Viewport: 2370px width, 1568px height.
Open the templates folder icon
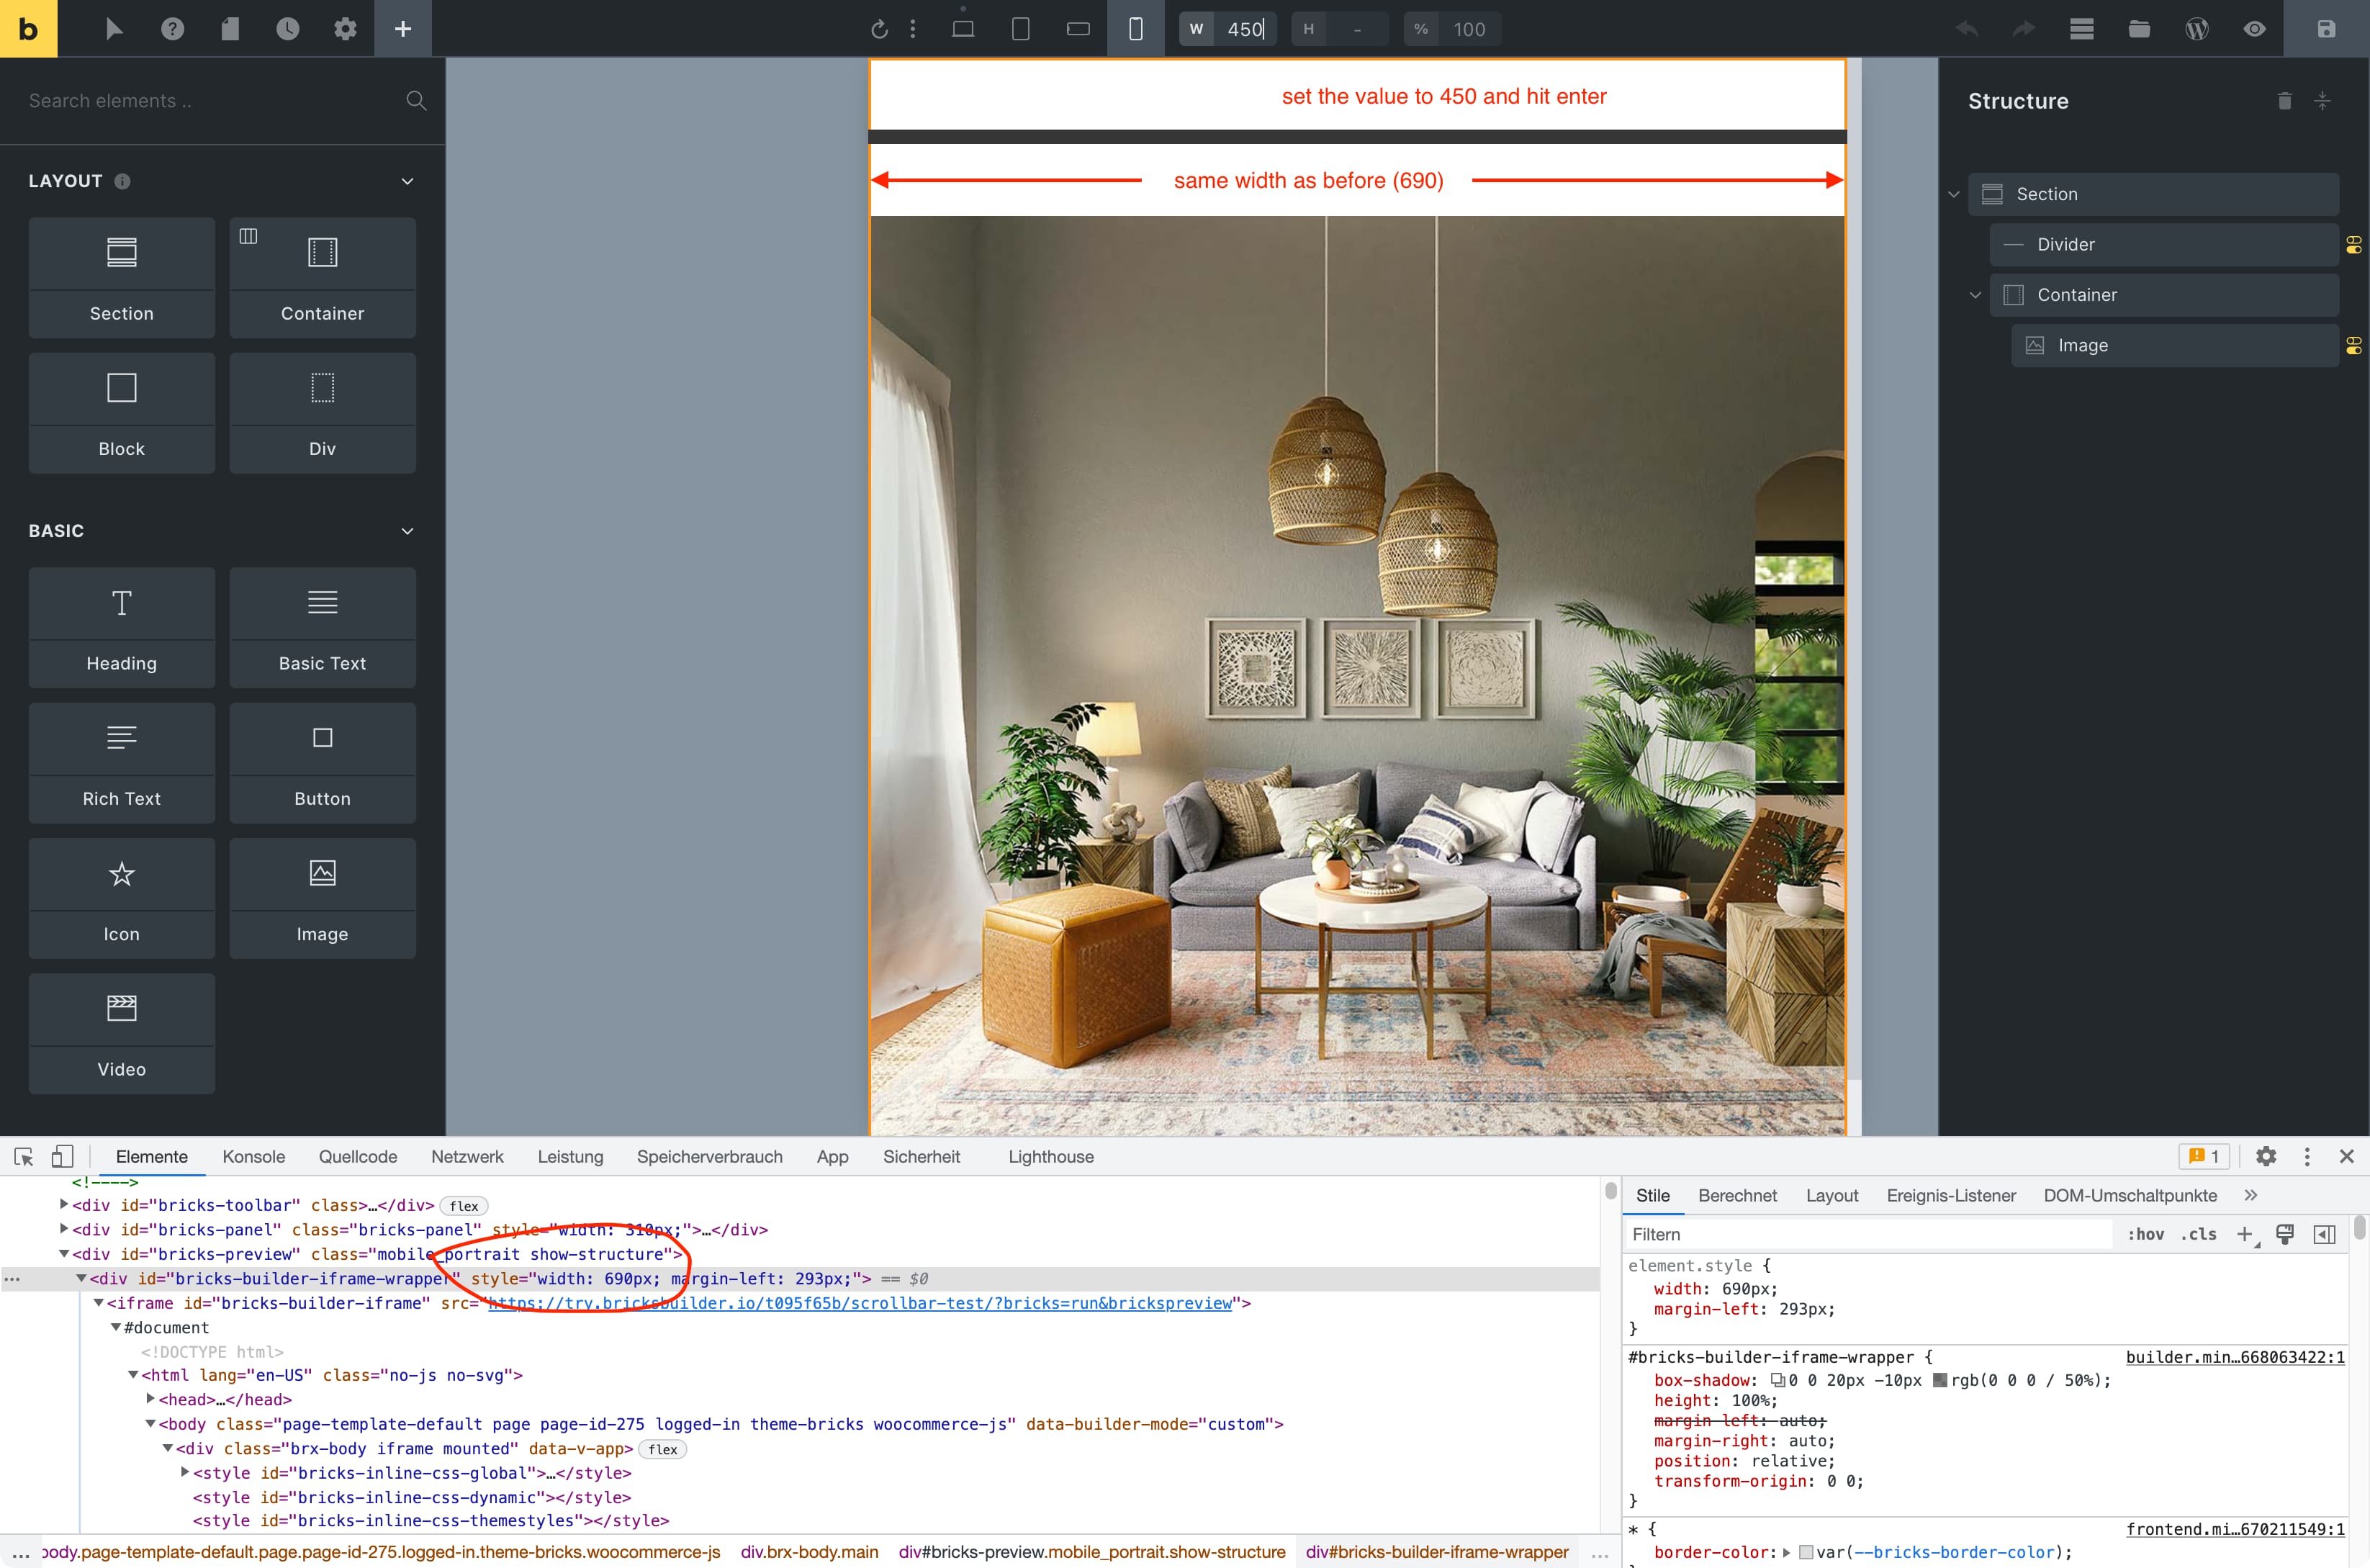pos(2139,29)
